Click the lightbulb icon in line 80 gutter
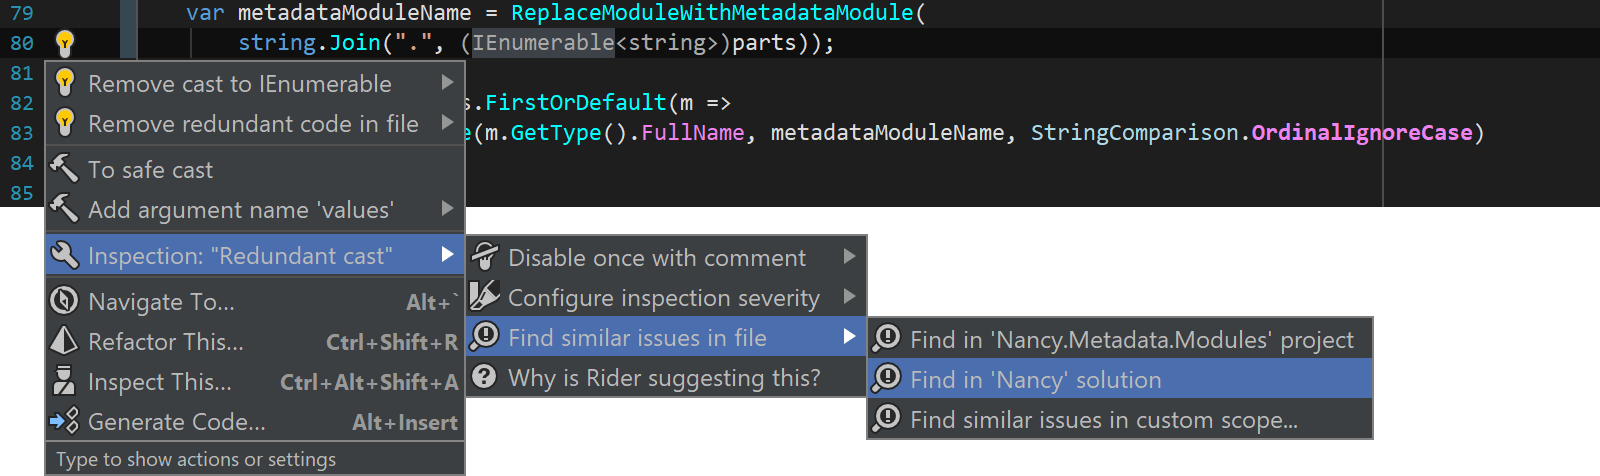The width and height of the screenshot is (1600, 476). [65, 43]
